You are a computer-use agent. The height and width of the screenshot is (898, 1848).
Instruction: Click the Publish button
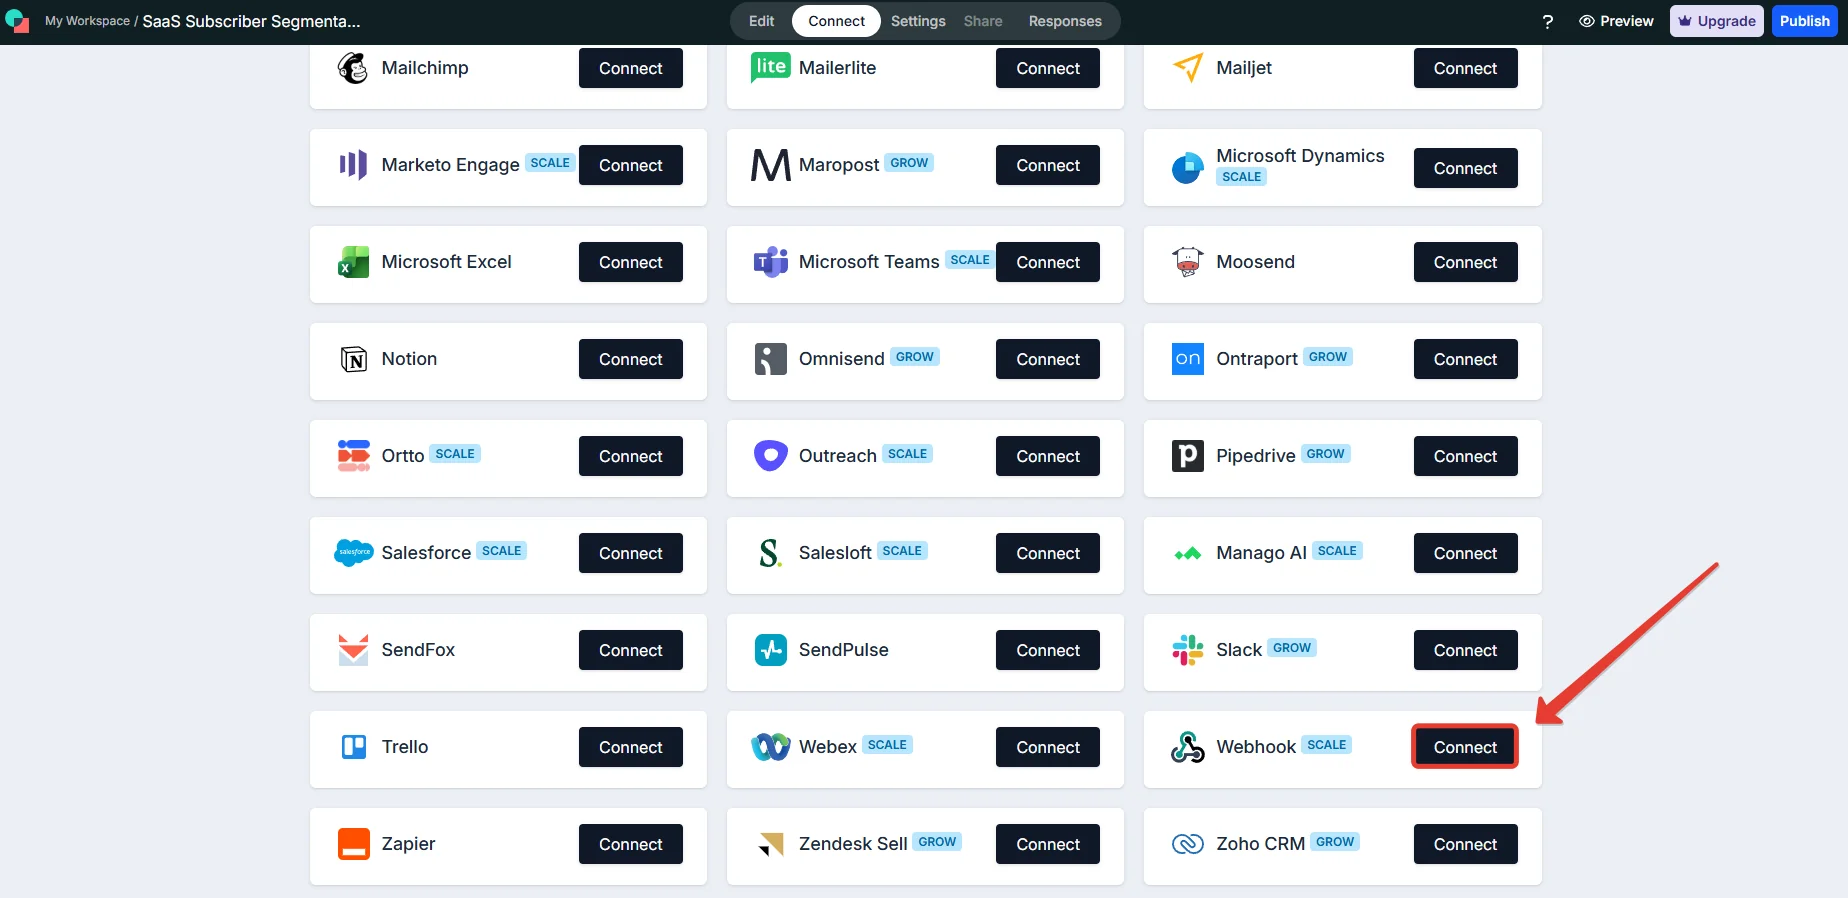click(1804, 21)
